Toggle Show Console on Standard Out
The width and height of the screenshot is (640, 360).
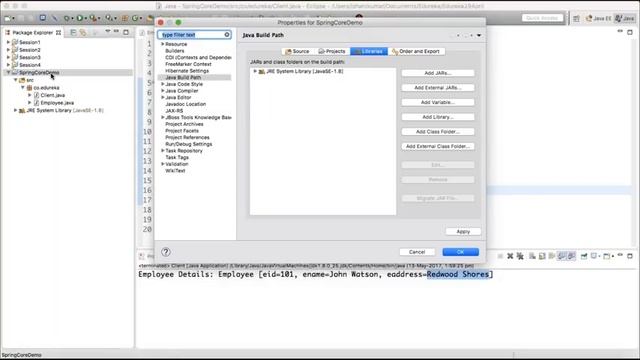(562, 256)
